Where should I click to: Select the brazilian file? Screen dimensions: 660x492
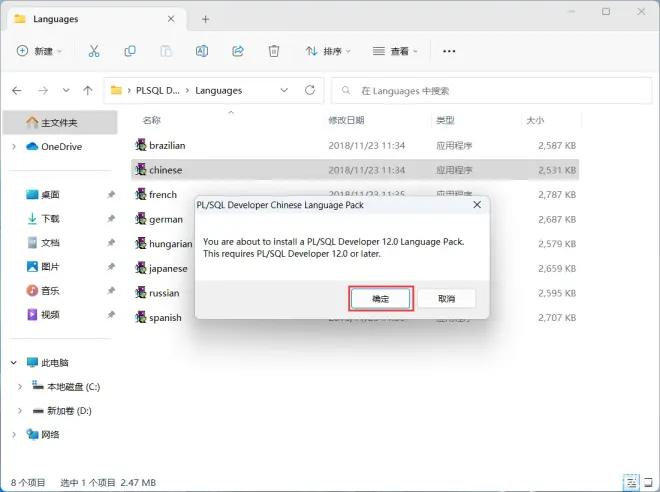[355, 146]
